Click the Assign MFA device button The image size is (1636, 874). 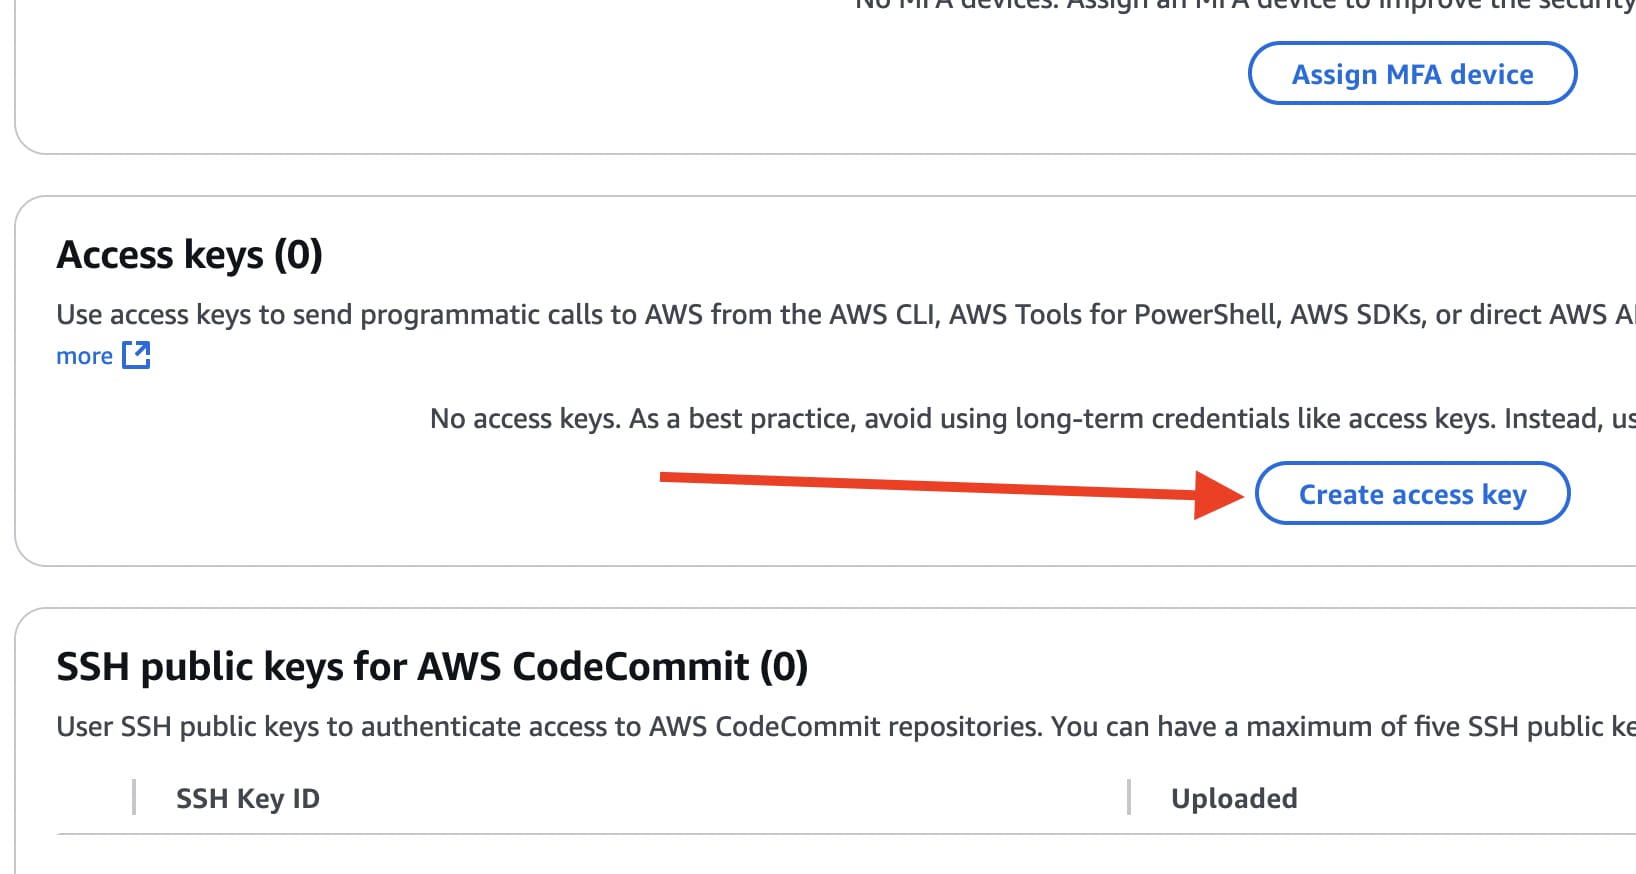[1412, 73]
